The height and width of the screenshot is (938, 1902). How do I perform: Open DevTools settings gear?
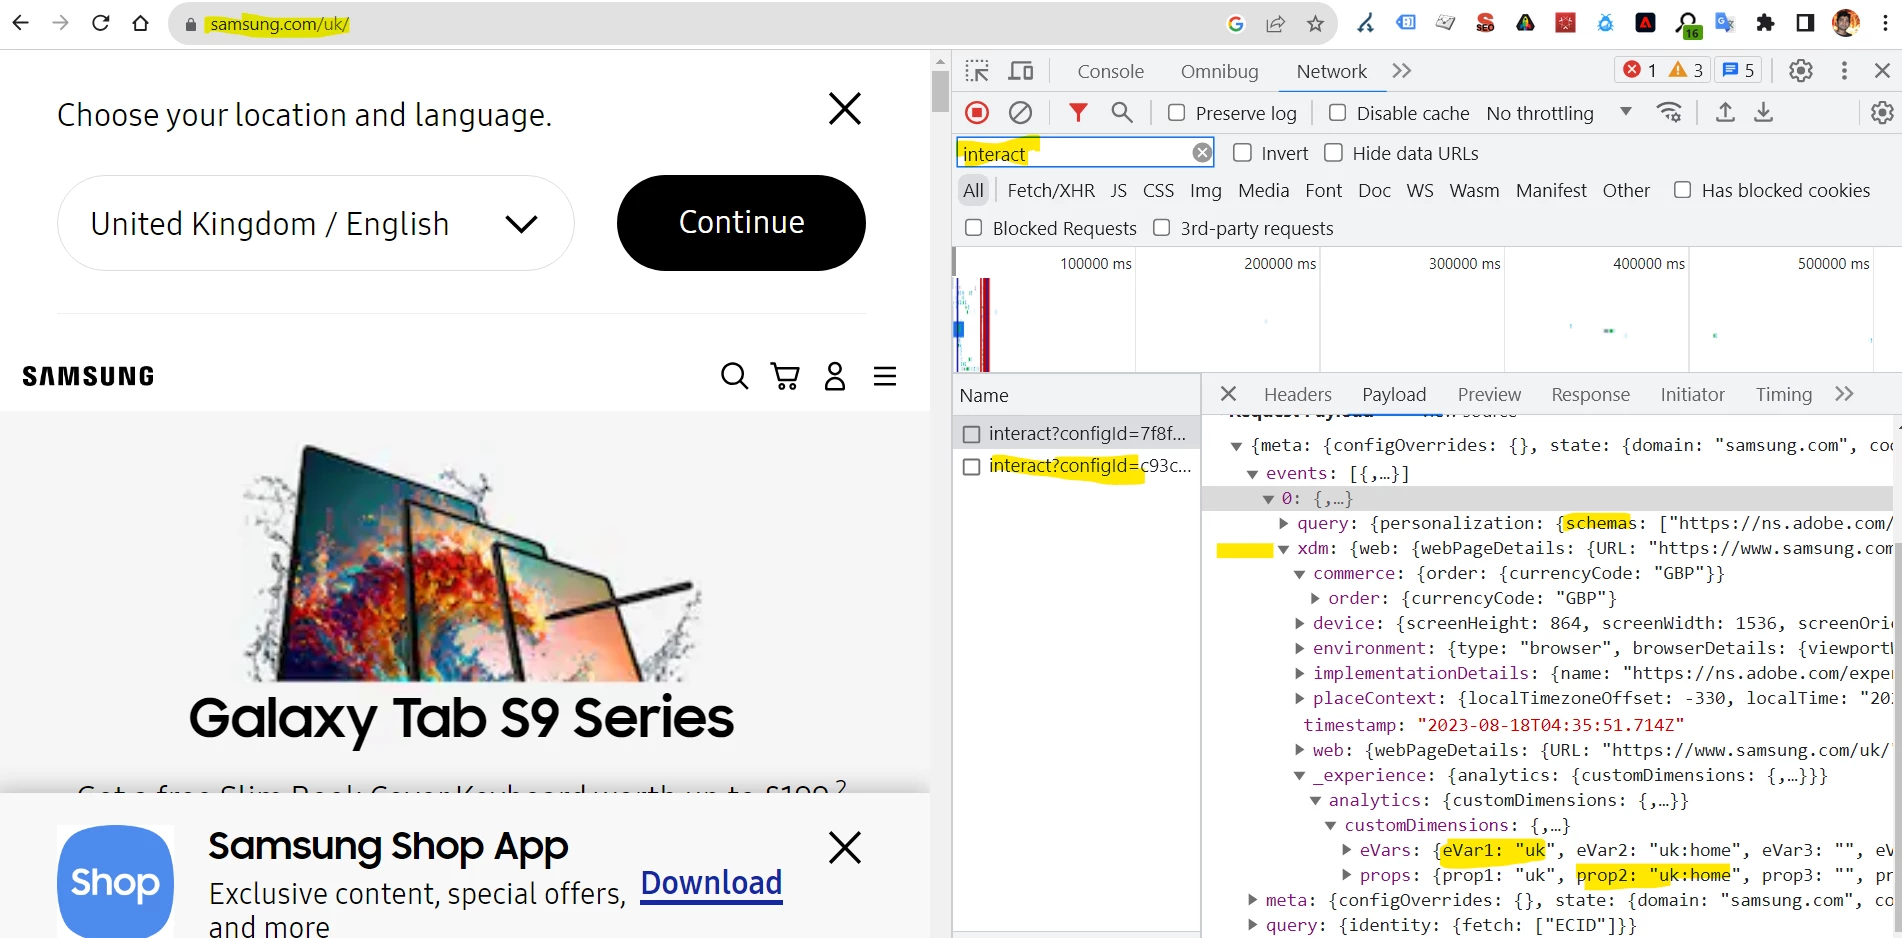pyautogui.click(x=1801, y=71)
